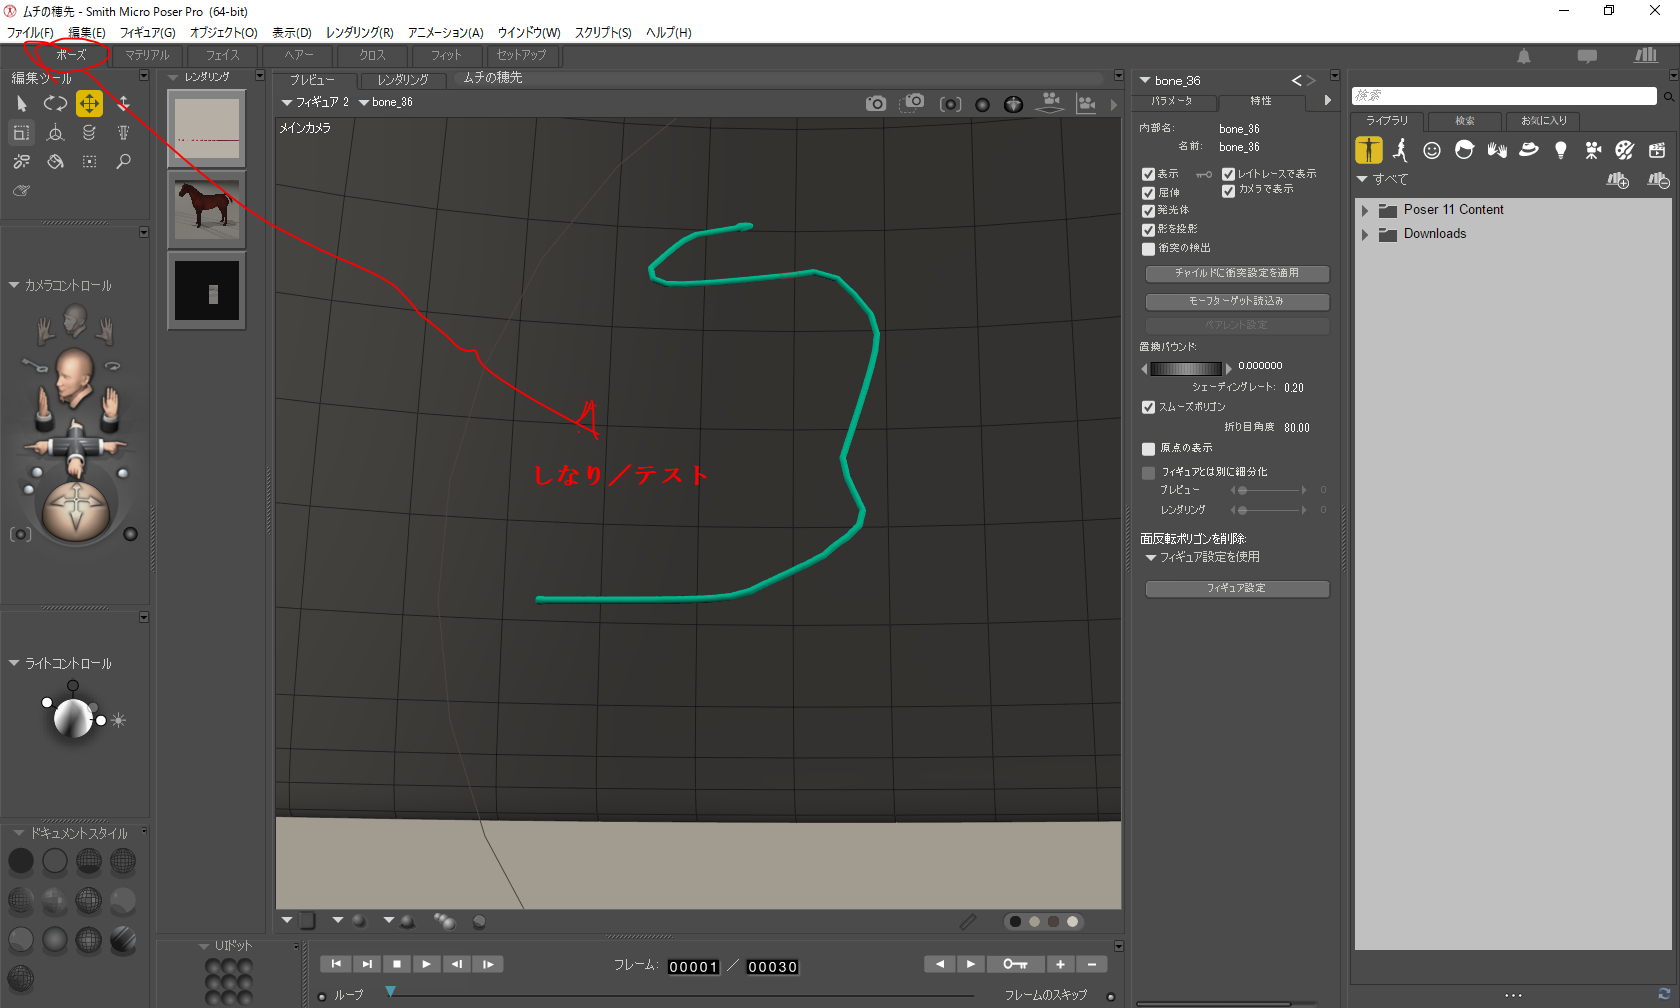
Task: Select the Rotate tool in editing tools
Action: [55, 103]
